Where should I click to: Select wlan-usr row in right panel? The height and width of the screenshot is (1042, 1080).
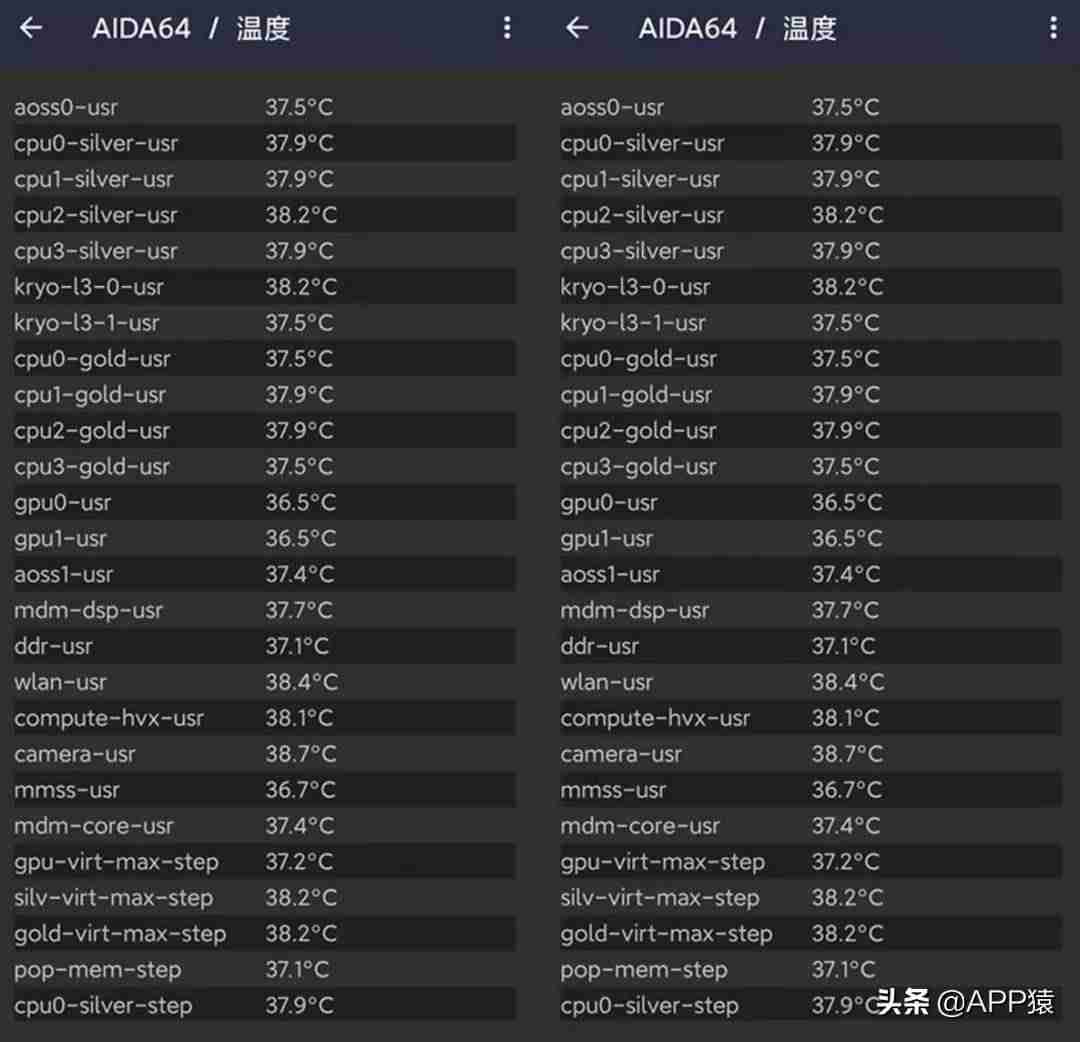[x=810, y=681]
